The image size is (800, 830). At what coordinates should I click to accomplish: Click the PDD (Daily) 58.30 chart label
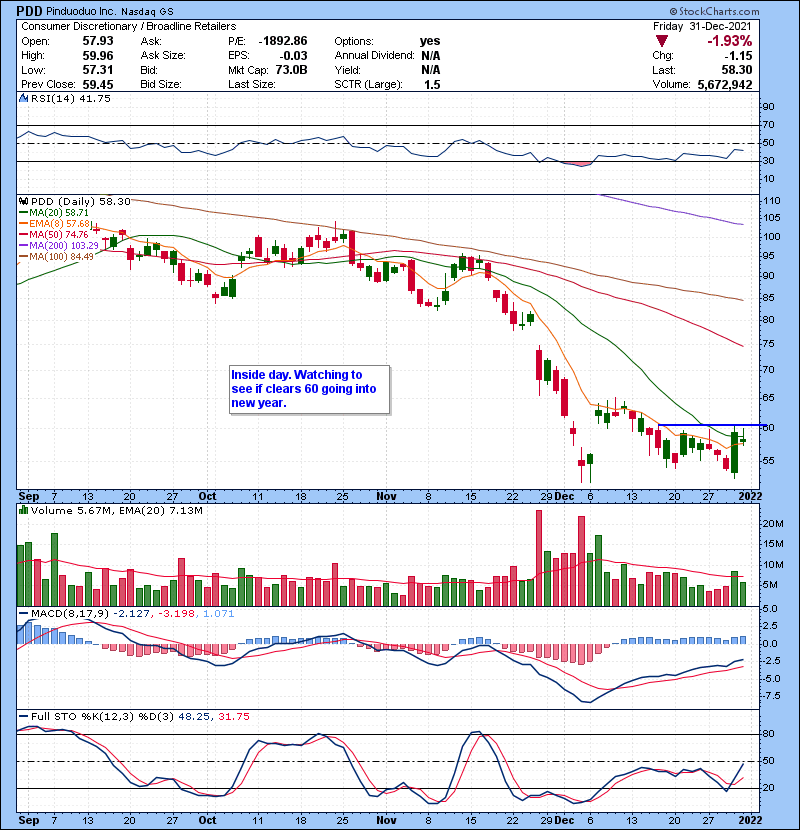click(80, 202)
